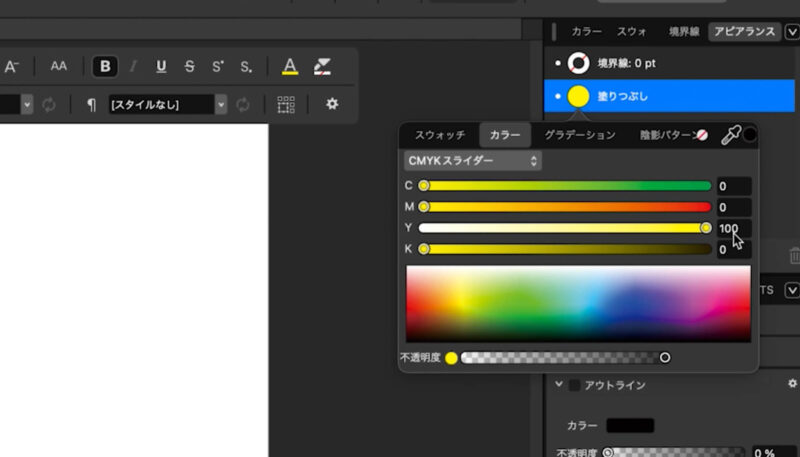Open text color A icon

click(x=290, y=66)
